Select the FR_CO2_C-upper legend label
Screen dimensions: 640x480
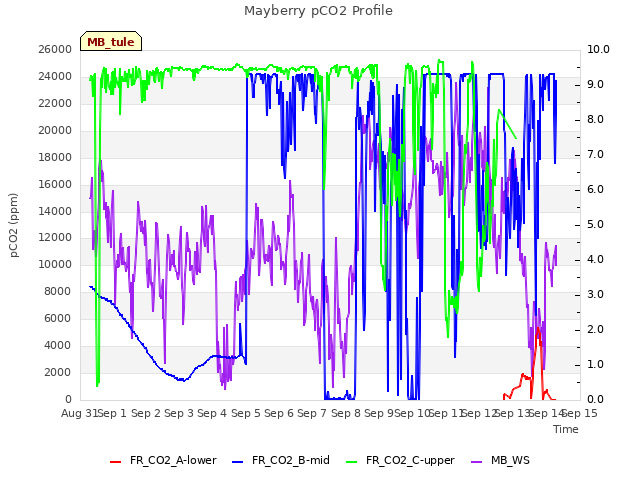click(410, 460)
